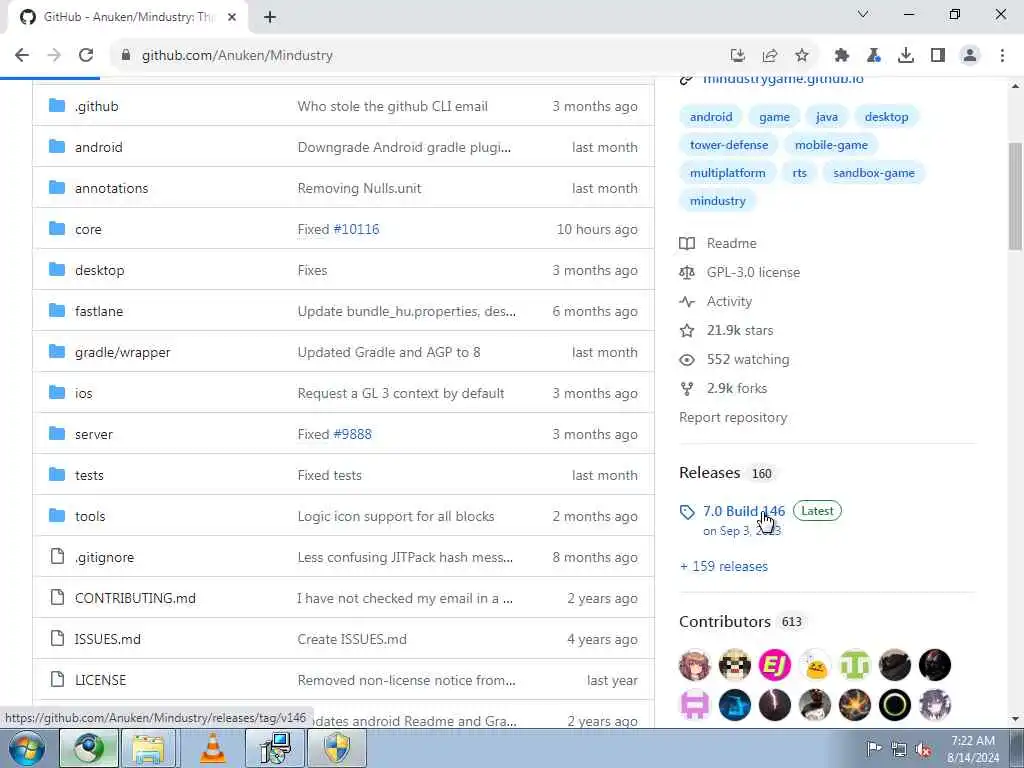
Task: Click the tower-defense topic tag
Action: click(x=729, y=144)
